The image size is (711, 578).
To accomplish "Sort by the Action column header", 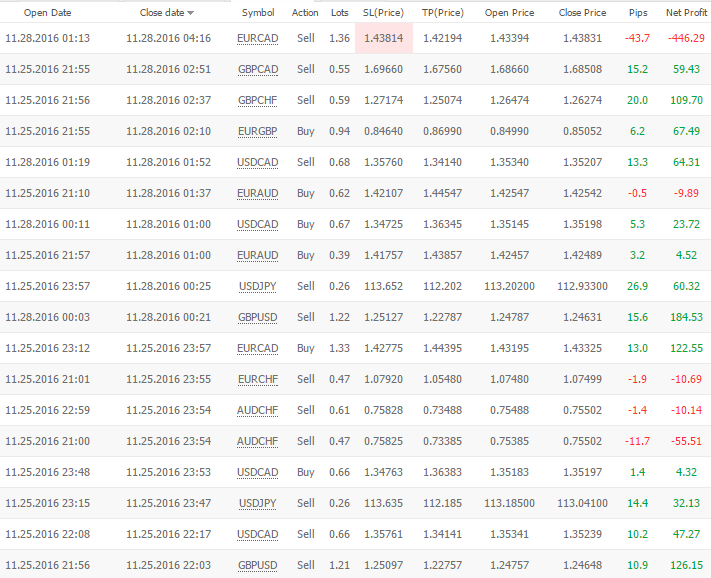I will [305, 13].
